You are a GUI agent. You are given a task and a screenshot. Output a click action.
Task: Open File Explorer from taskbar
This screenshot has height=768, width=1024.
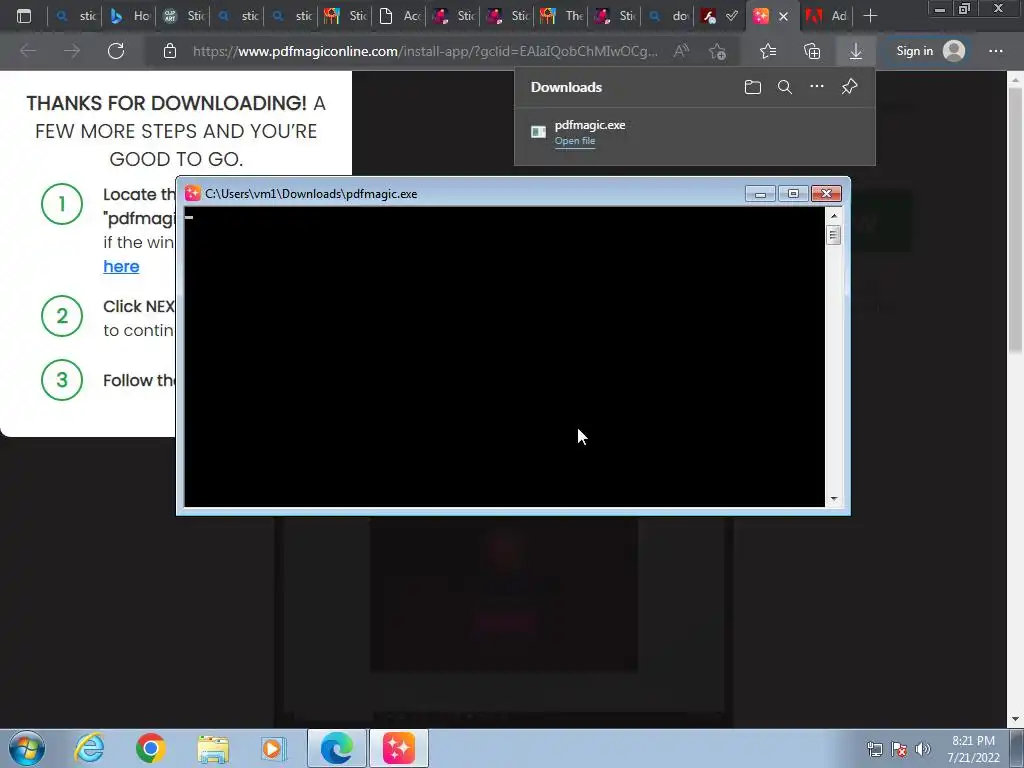tap(213, 748)
